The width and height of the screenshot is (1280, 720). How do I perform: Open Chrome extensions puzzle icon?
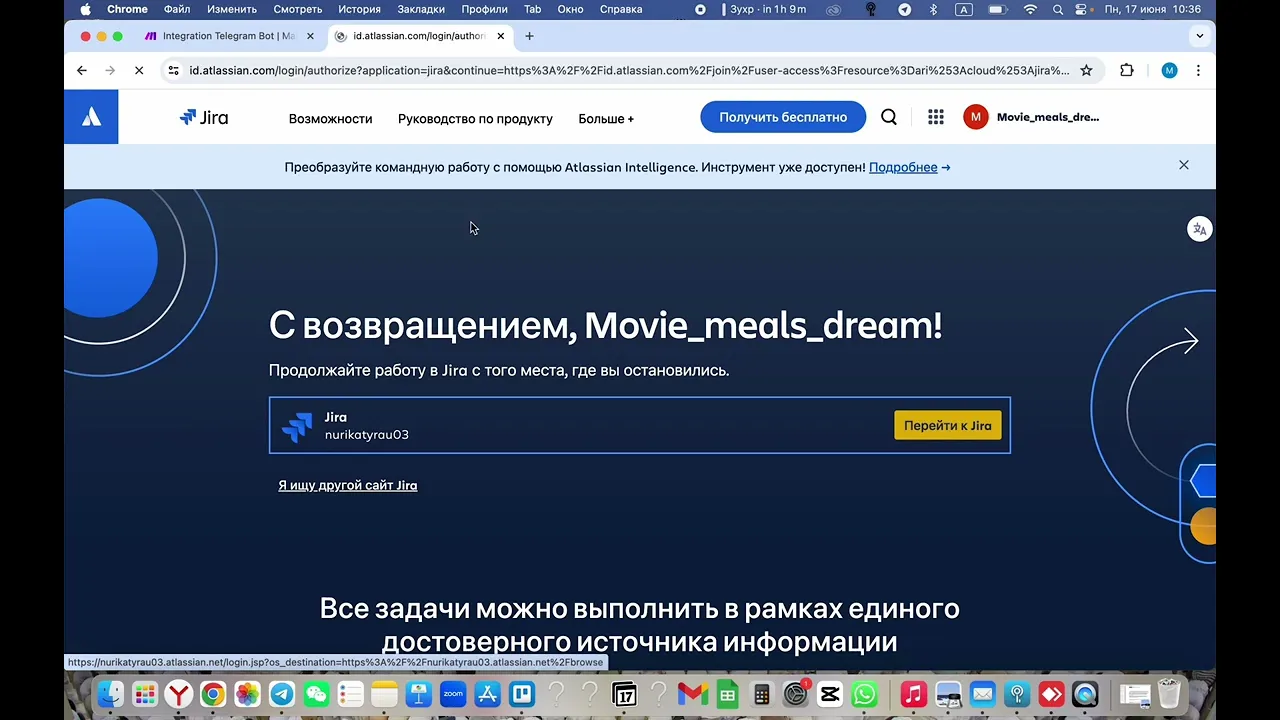[1127, 70]
